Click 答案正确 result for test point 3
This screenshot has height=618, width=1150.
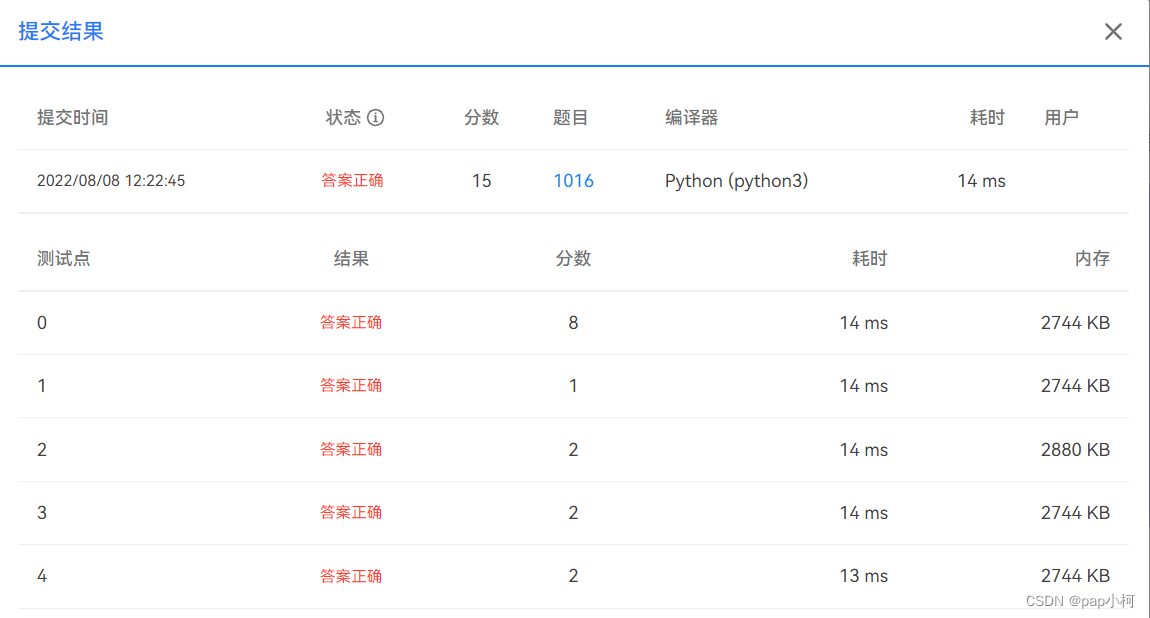352,512
